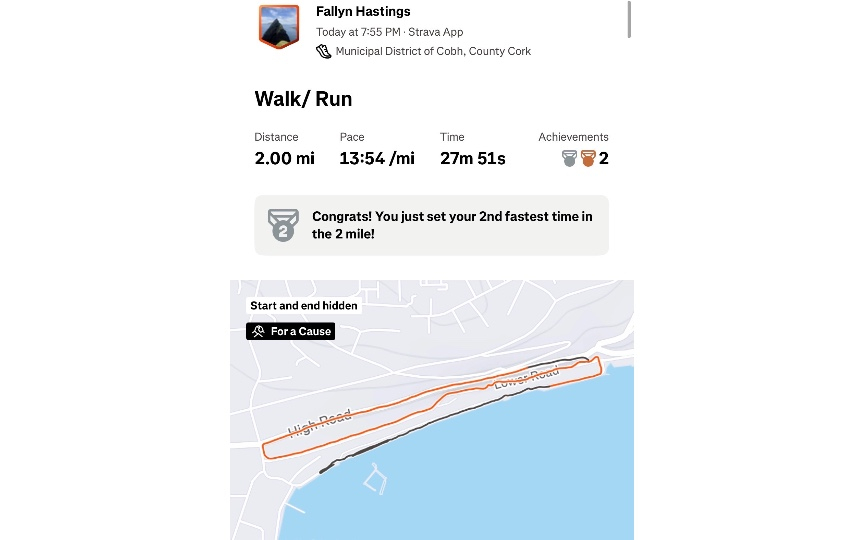Click the 2.00 mi distance stat
Screen dimensions: 864x540
[x=284, y=158]
